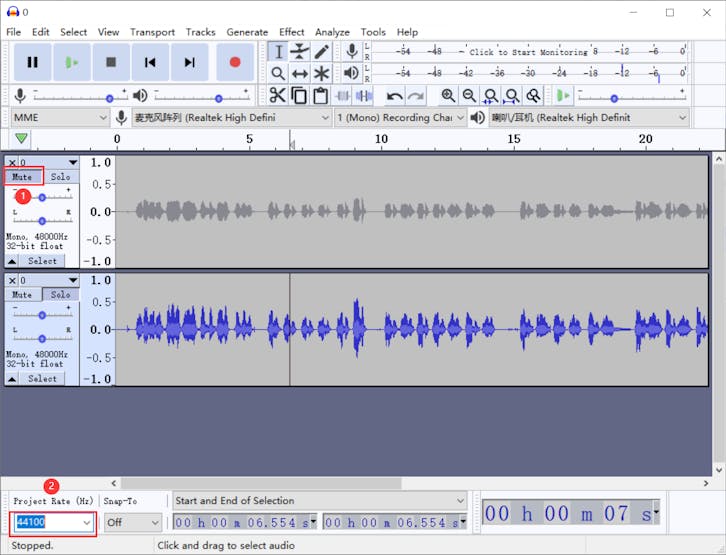Open the Generate menu
This screenshot has width=726, height=555.
point(247,32)
